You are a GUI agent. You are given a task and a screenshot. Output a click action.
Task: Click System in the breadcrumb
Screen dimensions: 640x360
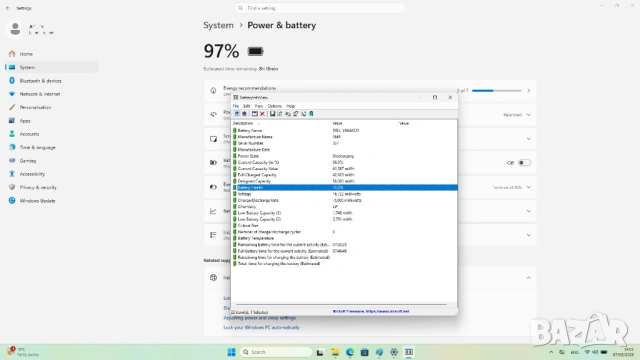(218, 25)
